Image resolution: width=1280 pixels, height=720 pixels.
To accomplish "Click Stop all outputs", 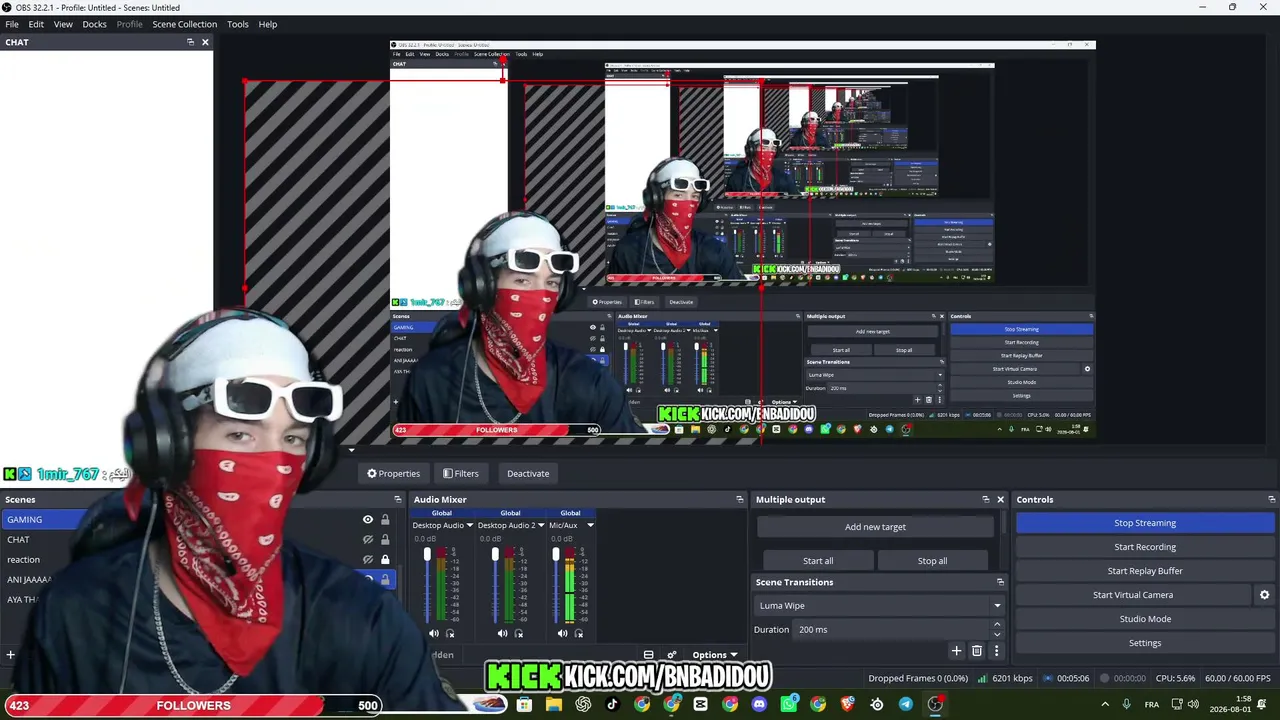I will pyautogui.click(x=932, y=561).
